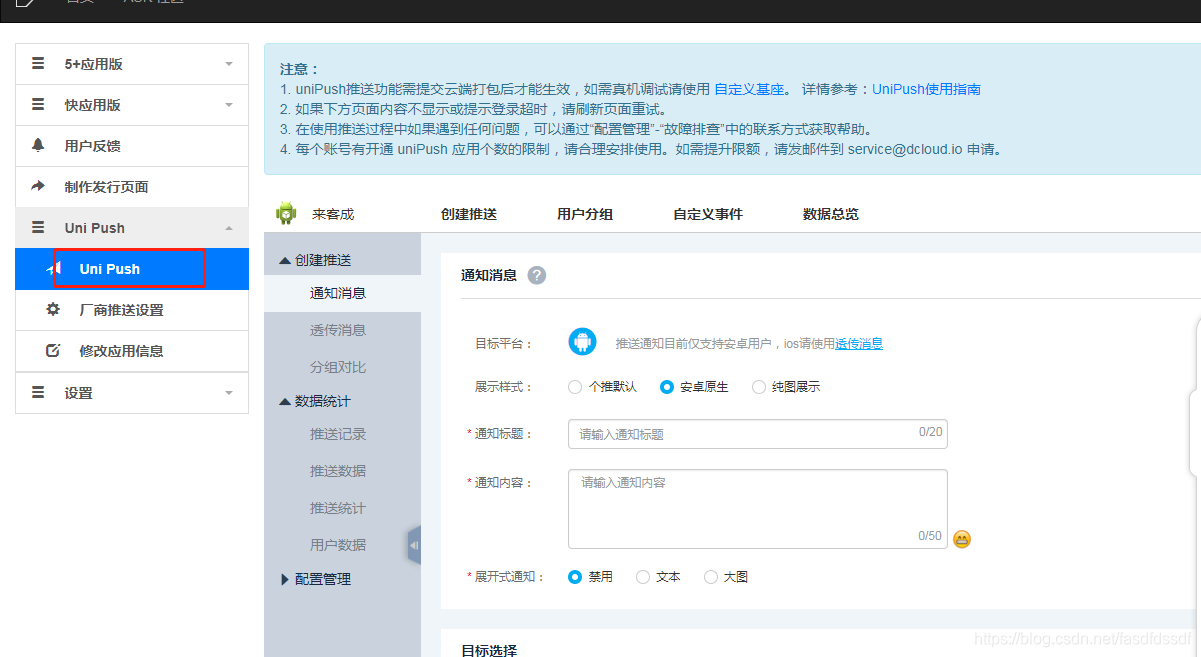Expand the 5+应用版 sidebar menu

[131, 63]
